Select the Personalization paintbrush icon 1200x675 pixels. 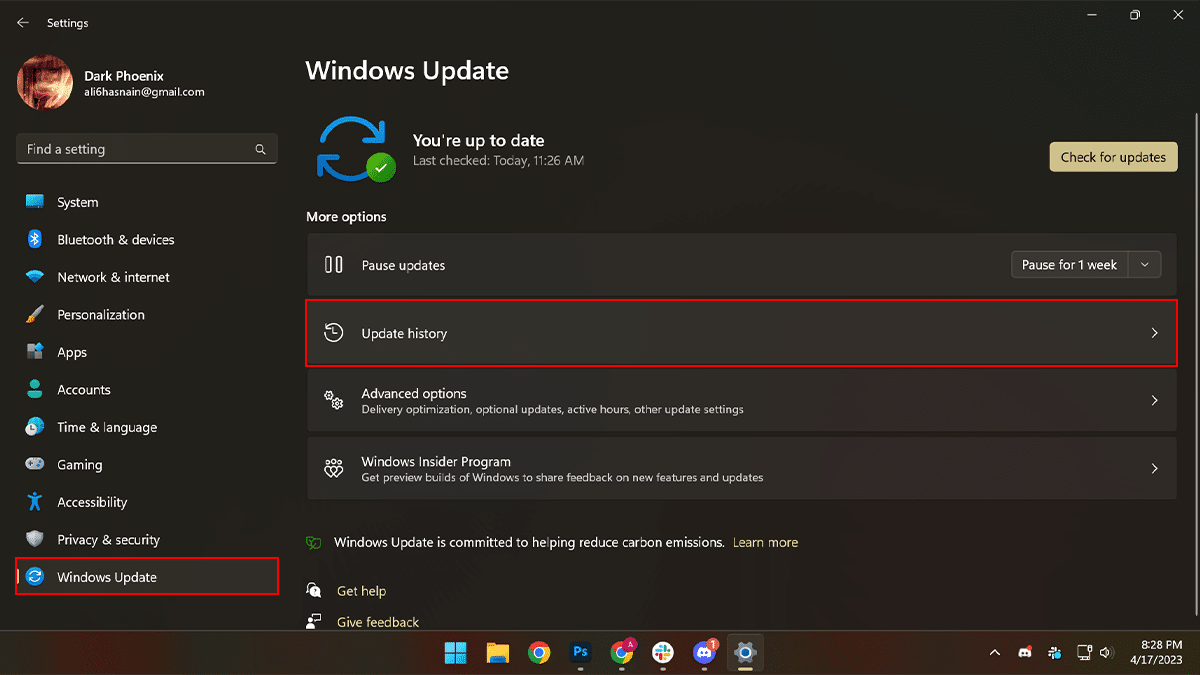(x=35, y=314)
